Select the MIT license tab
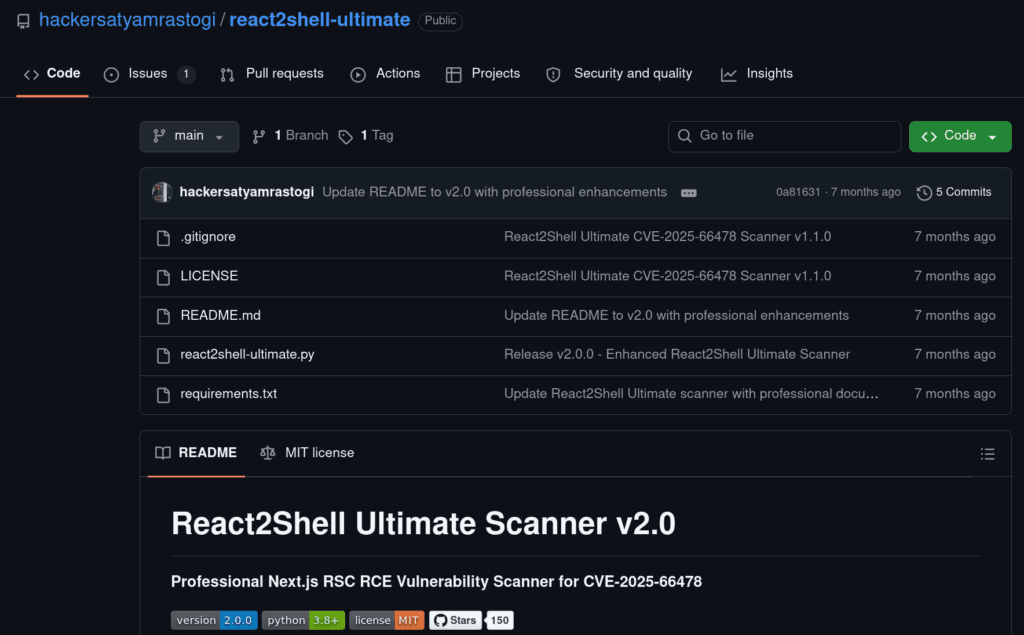This screenshot has width=1024, height=635. [x=307, y=453]
